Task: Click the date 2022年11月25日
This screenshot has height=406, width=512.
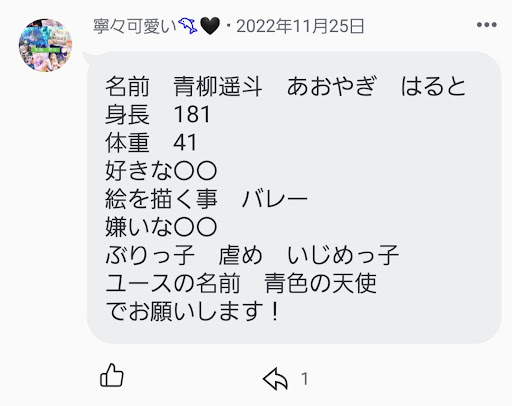Action: [300, 26]
